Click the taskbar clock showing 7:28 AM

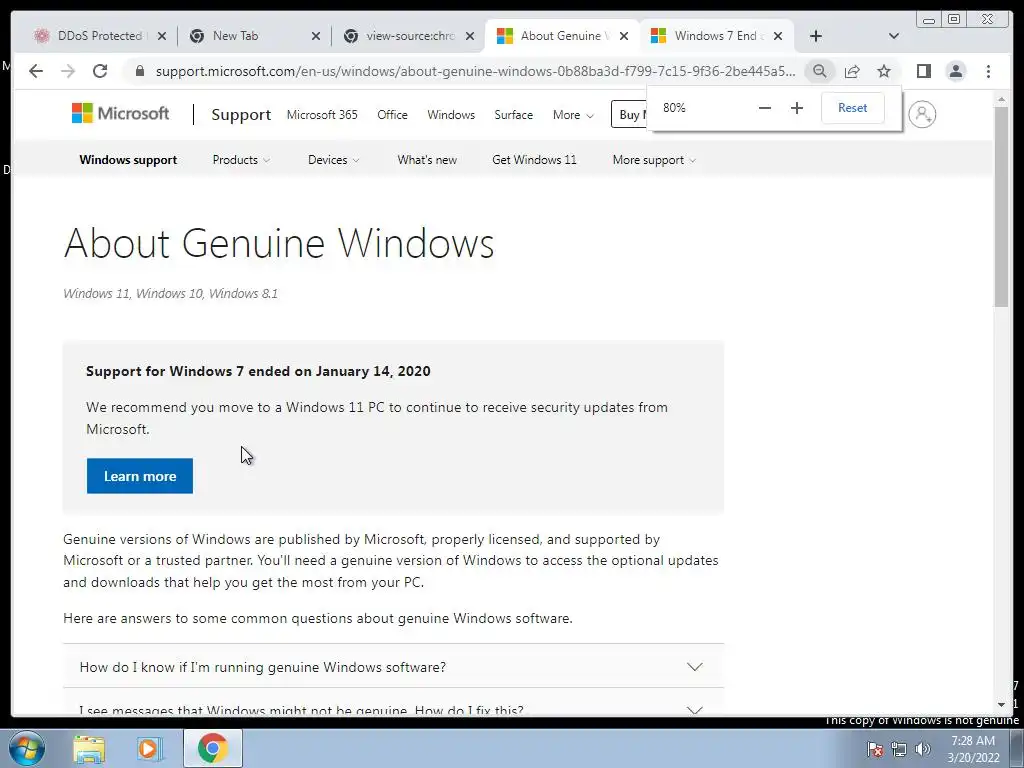click(973, 749)
